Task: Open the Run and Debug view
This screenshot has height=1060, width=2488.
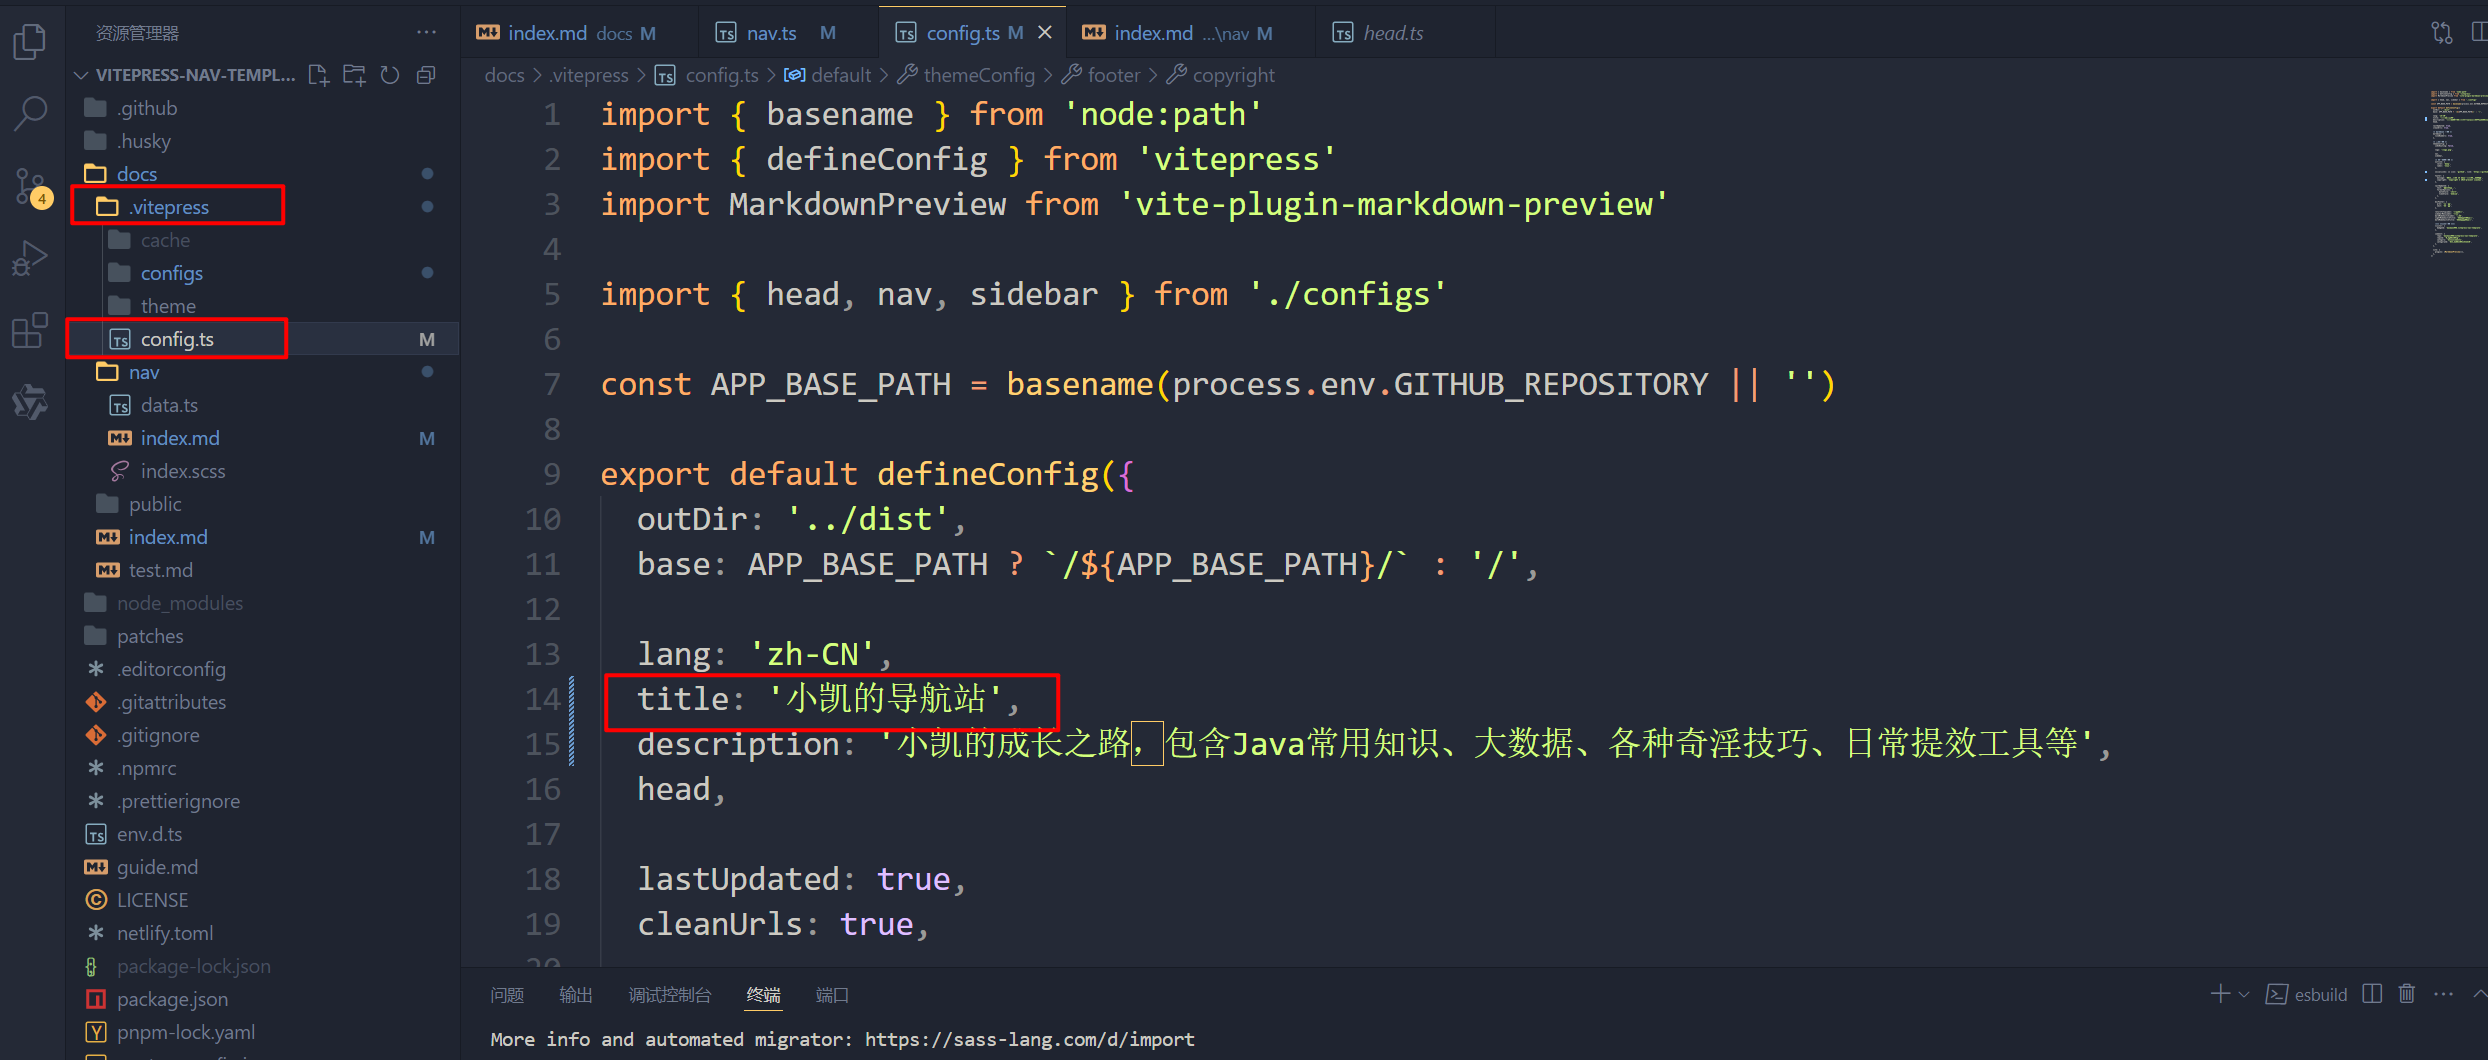Action: tap(30, 259)
